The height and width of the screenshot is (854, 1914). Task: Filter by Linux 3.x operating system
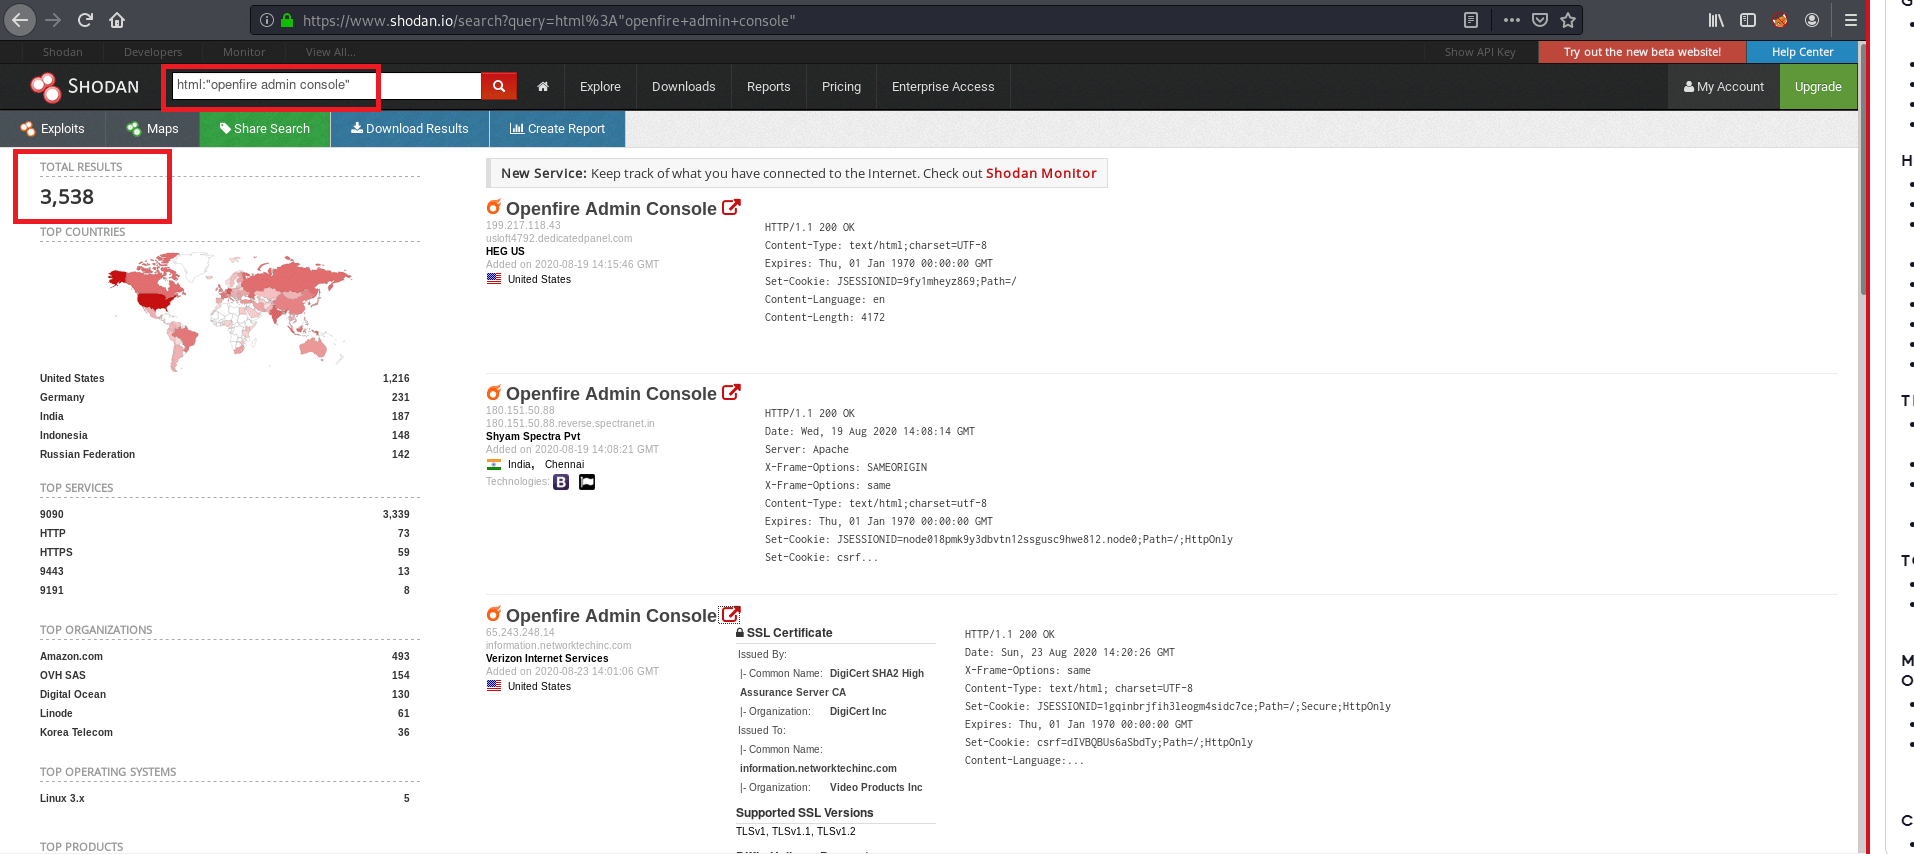[62, 798]
